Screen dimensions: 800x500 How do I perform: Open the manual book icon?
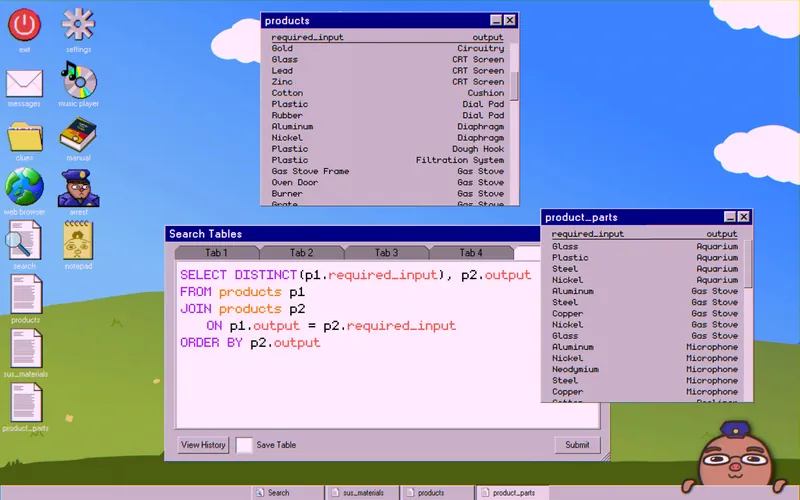78,134
